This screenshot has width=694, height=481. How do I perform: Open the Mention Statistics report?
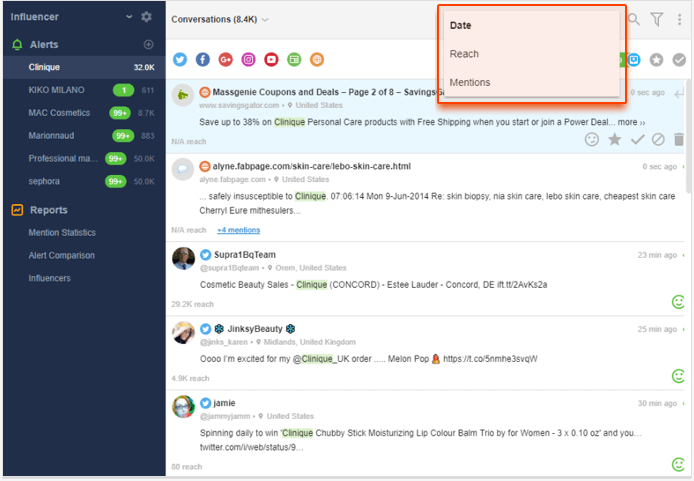[62, 233]
